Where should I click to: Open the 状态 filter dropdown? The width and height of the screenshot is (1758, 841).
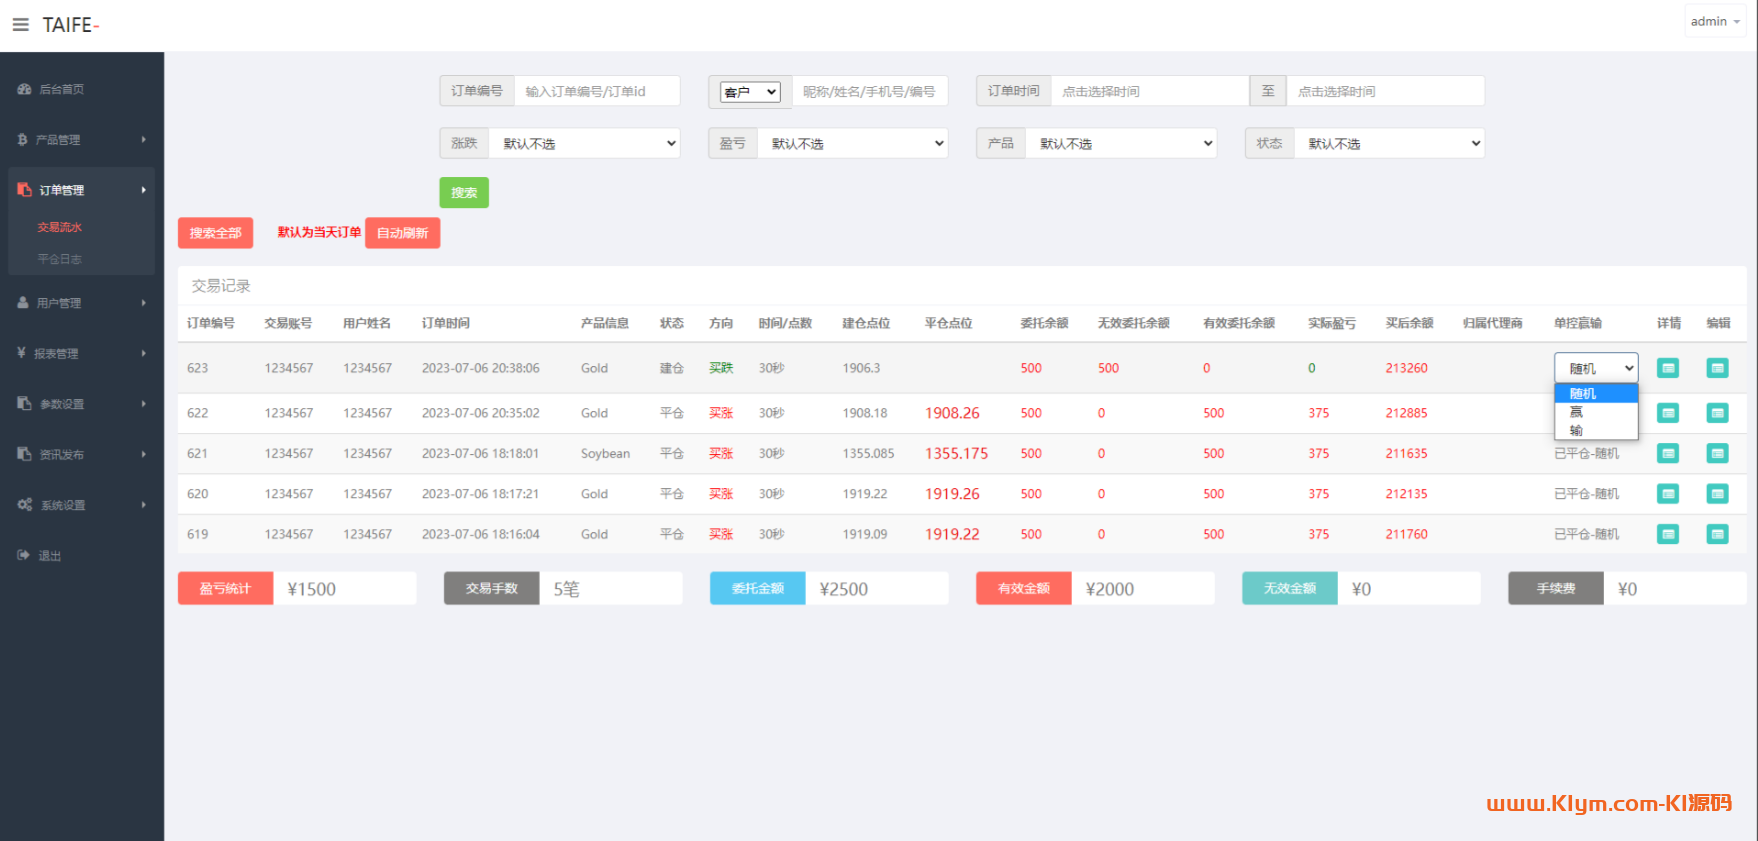click(x=1389, y=143)
